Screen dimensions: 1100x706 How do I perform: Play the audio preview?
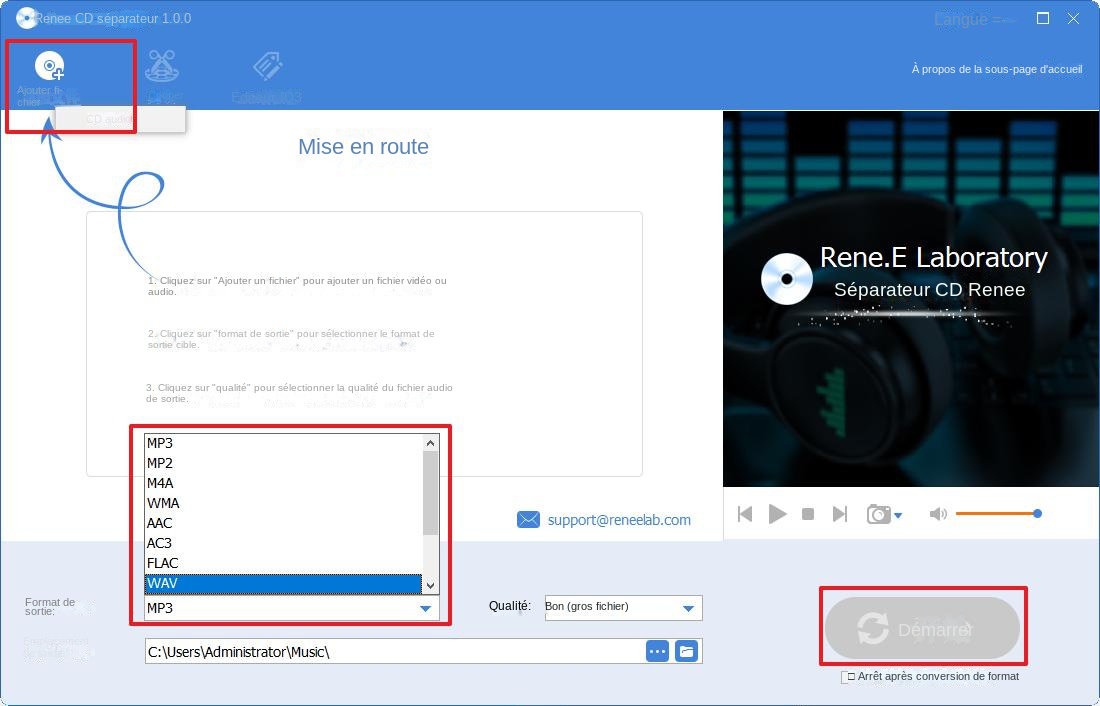point(777,513)
